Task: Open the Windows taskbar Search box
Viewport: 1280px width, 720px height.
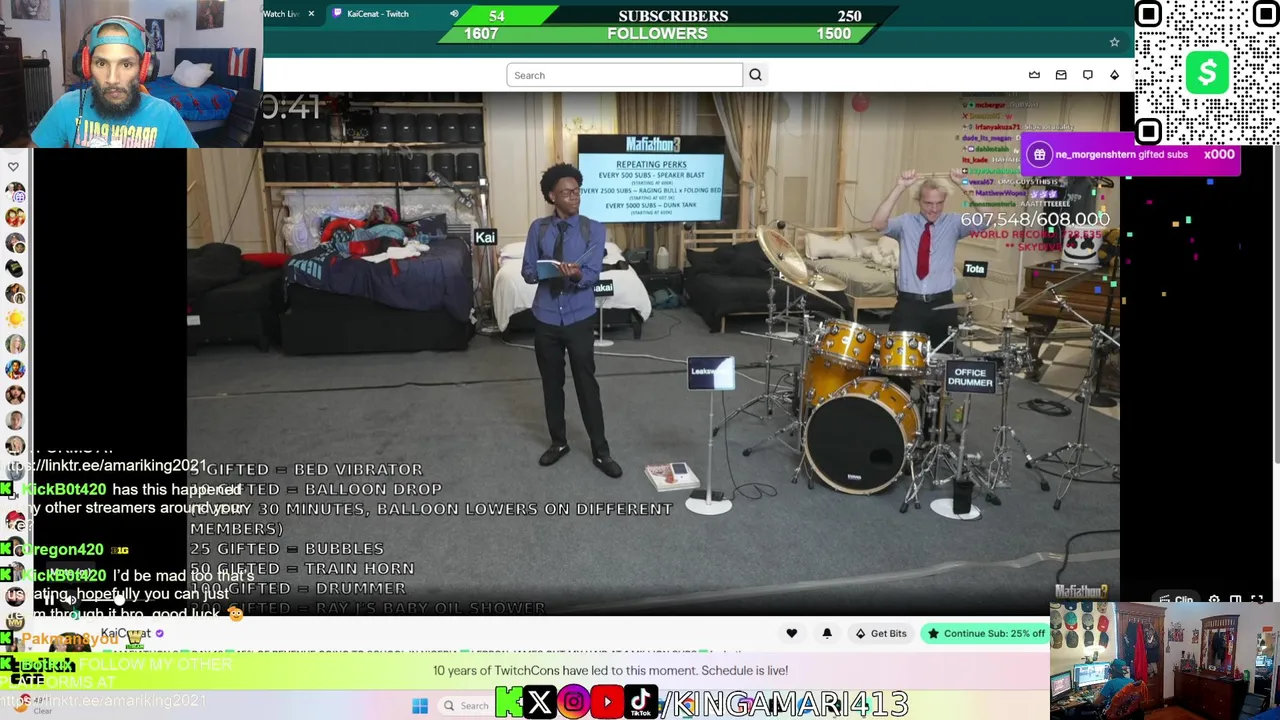Action: pos(466,706)
